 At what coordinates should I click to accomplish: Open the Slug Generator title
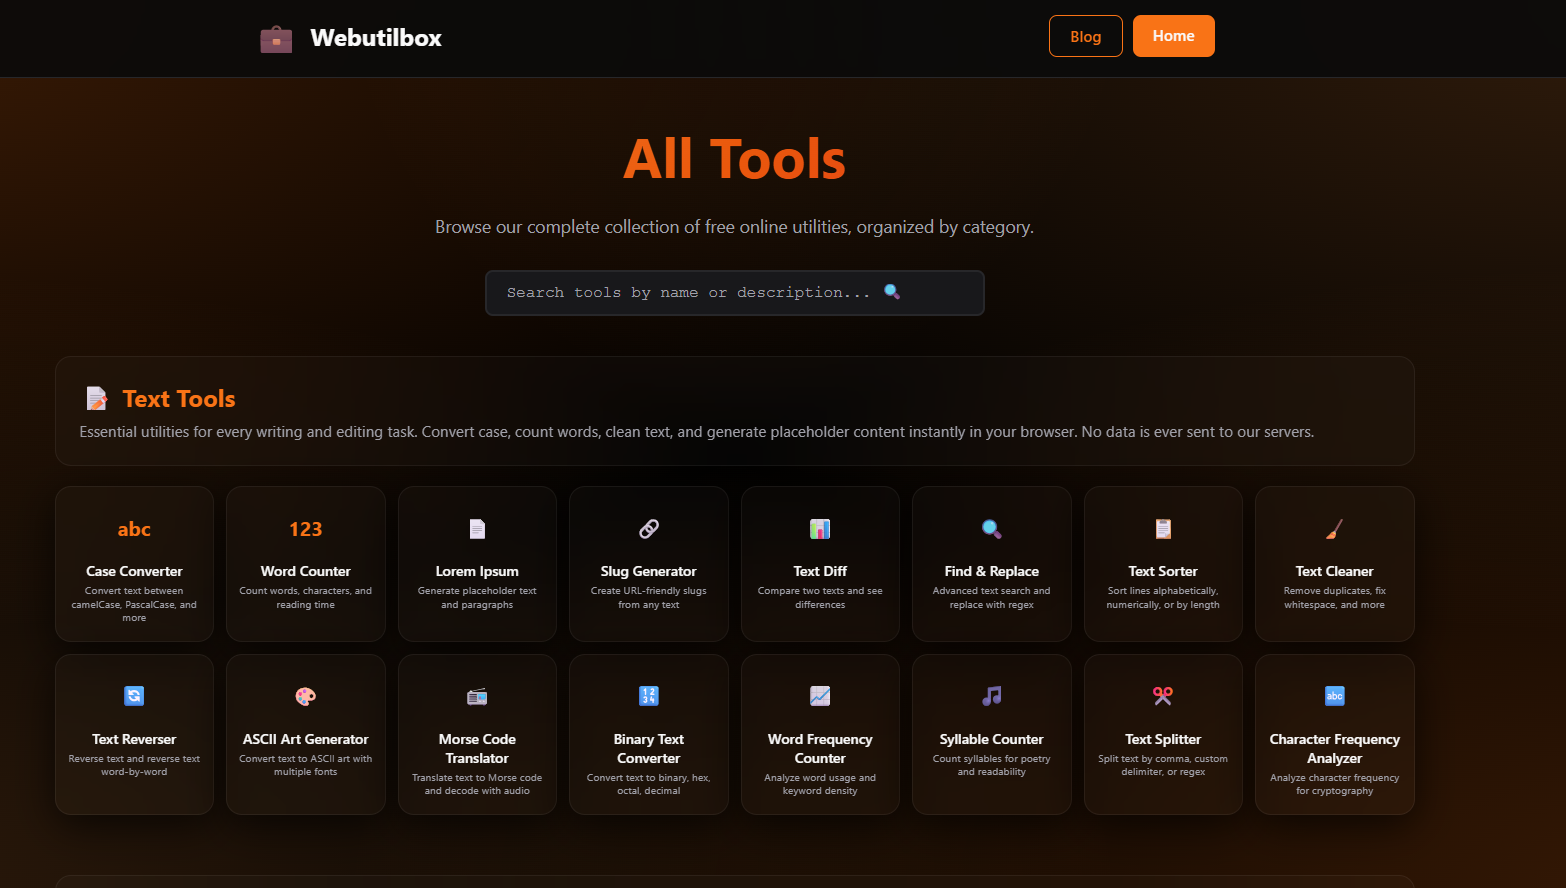pos(649,571)
